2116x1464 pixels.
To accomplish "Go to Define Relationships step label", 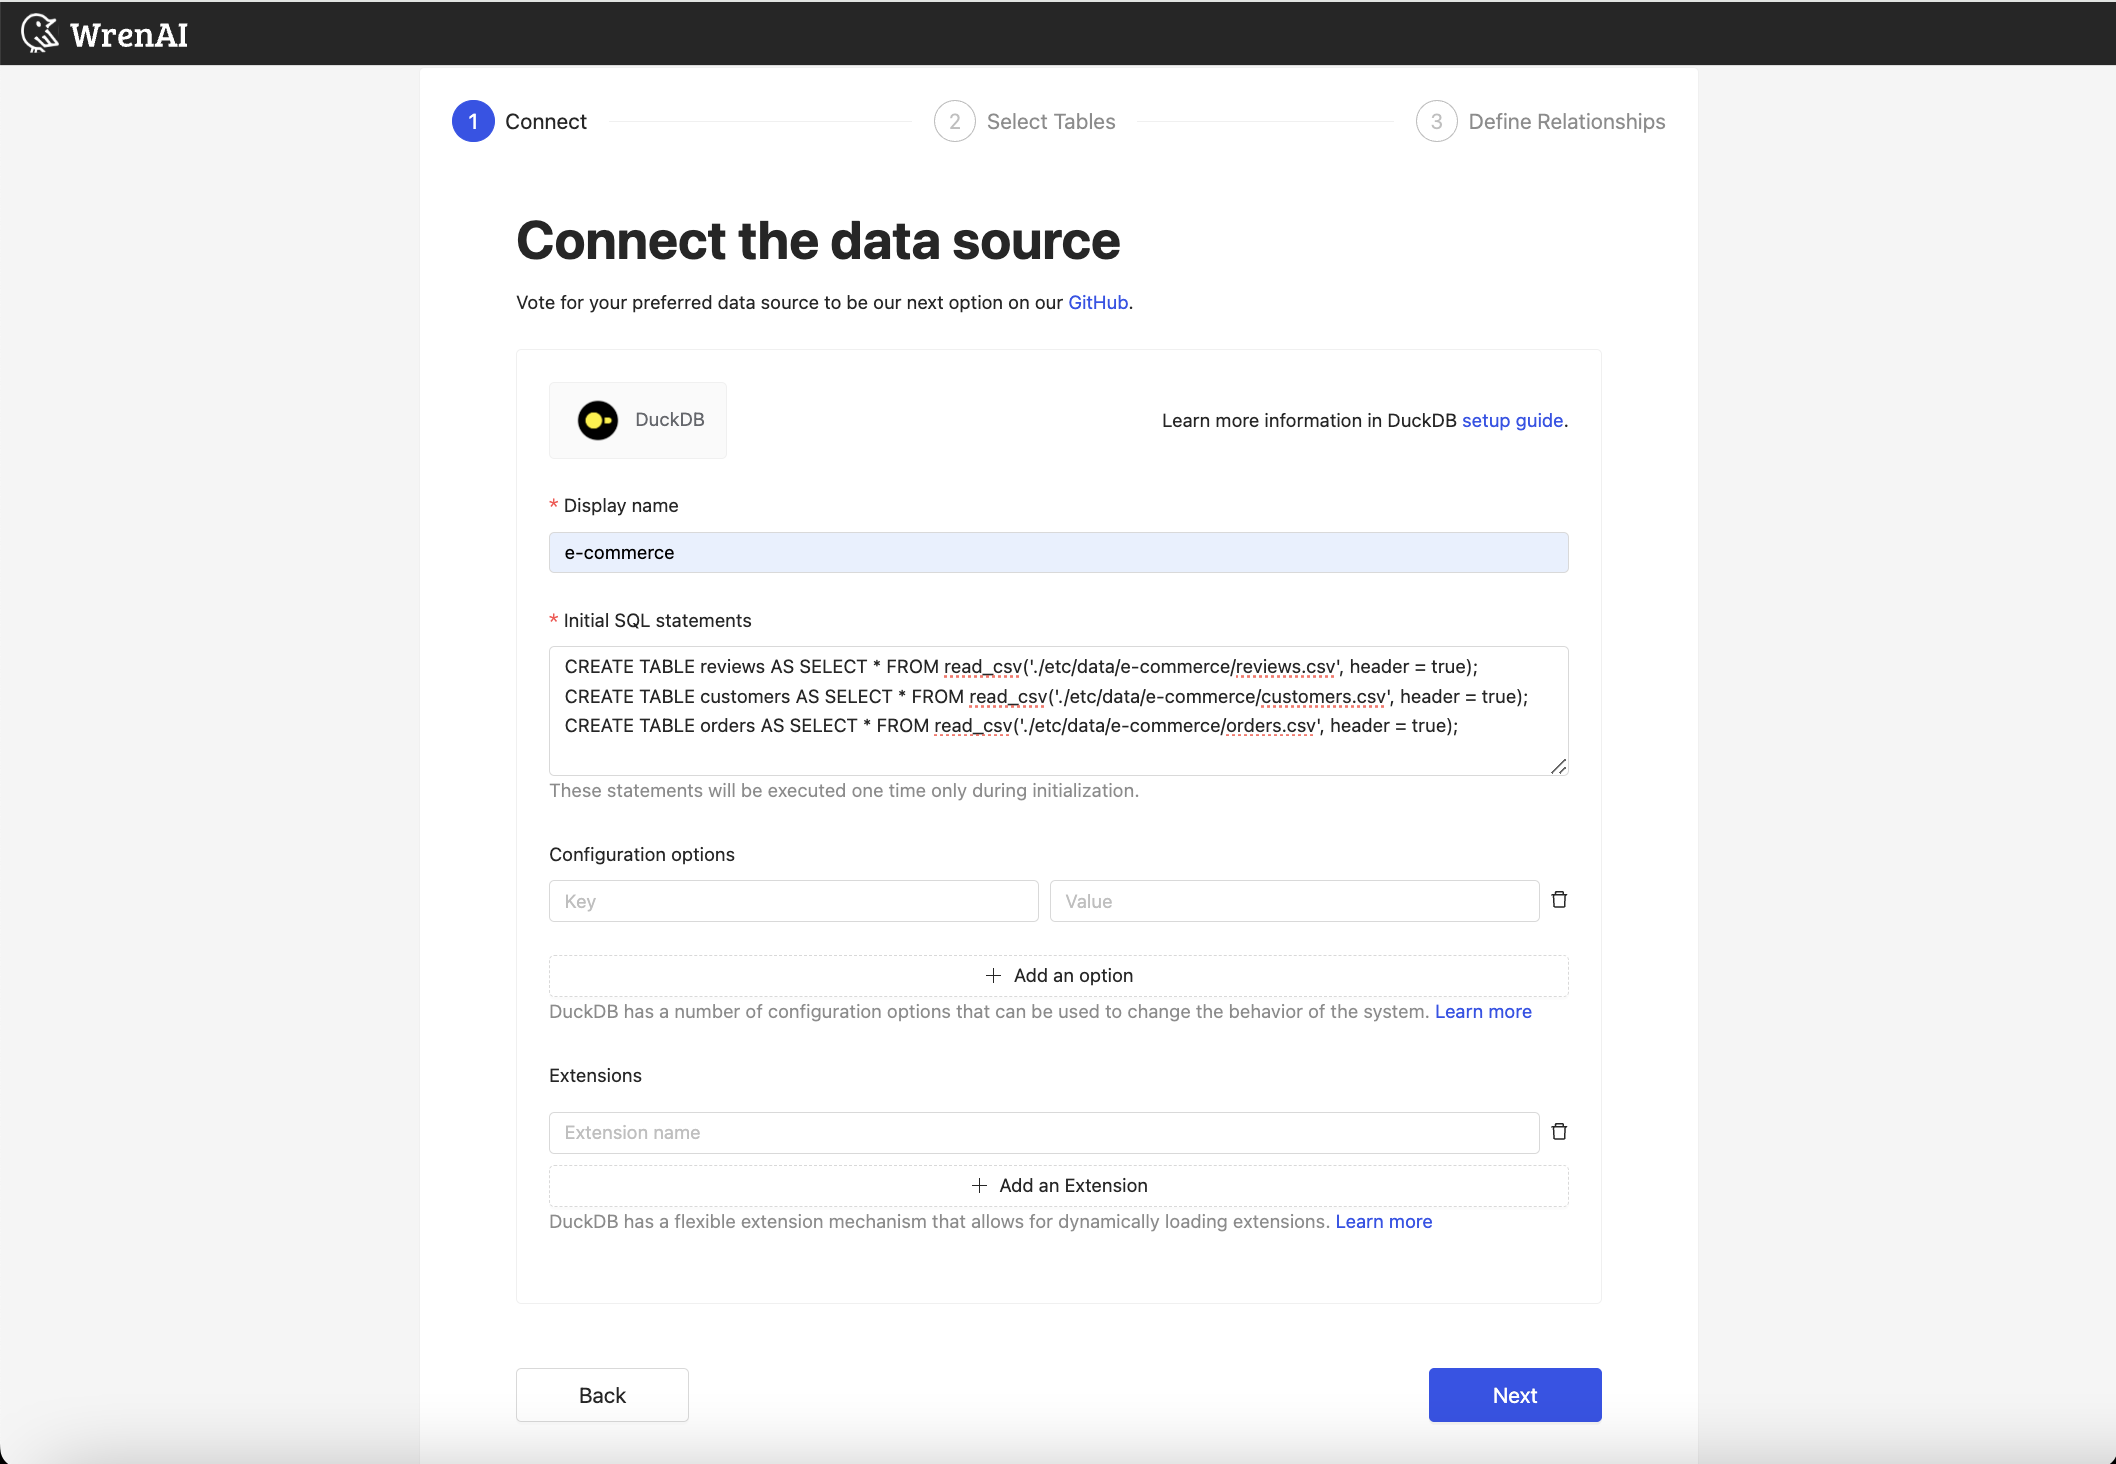I will [1567, 121].
